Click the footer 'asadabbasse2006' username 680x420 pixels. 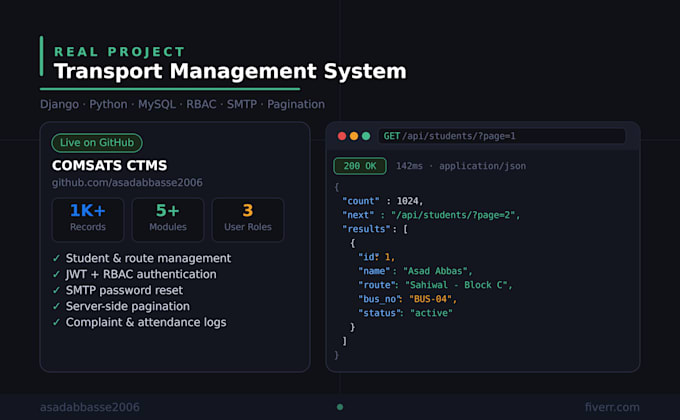(90, 407)
